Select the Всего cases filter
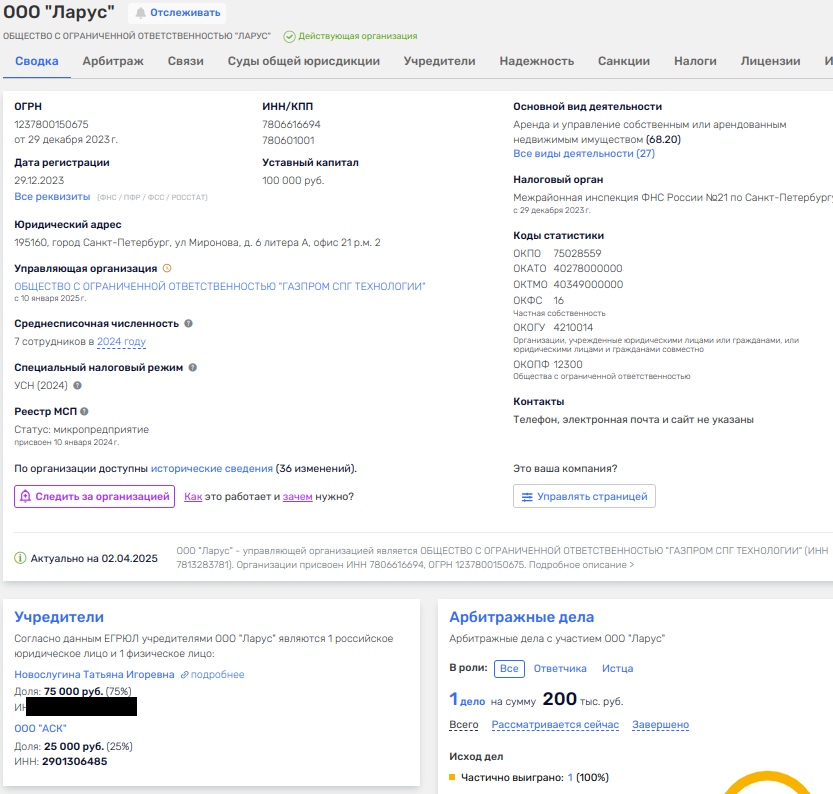 click(x=464, y=725)
